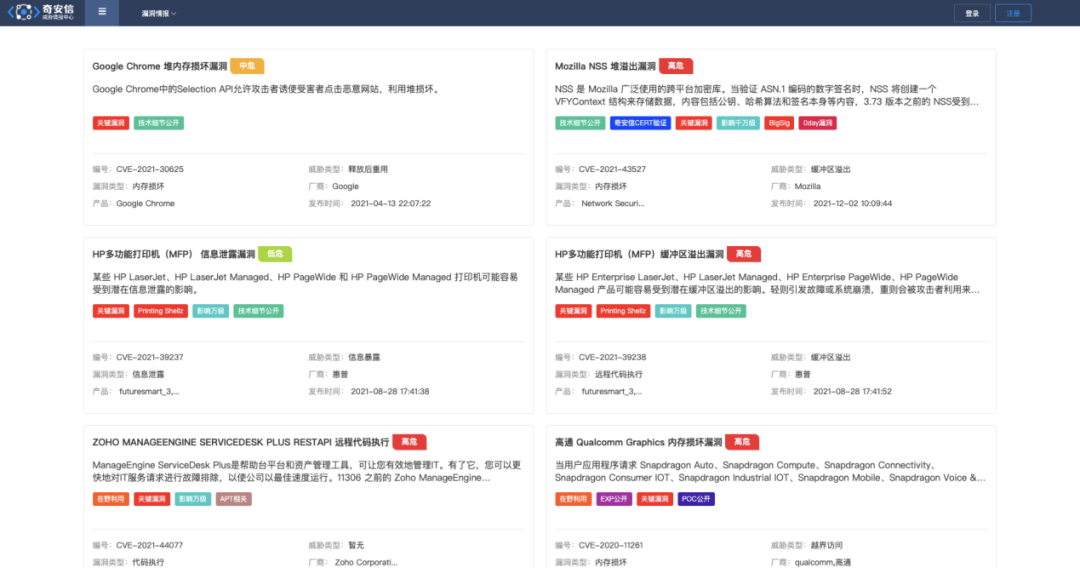Open 高通 Qualcomm Graphics 内存损坏漏洞 card title
This screenshot has height=568, width=1080.
coord(638,442)
